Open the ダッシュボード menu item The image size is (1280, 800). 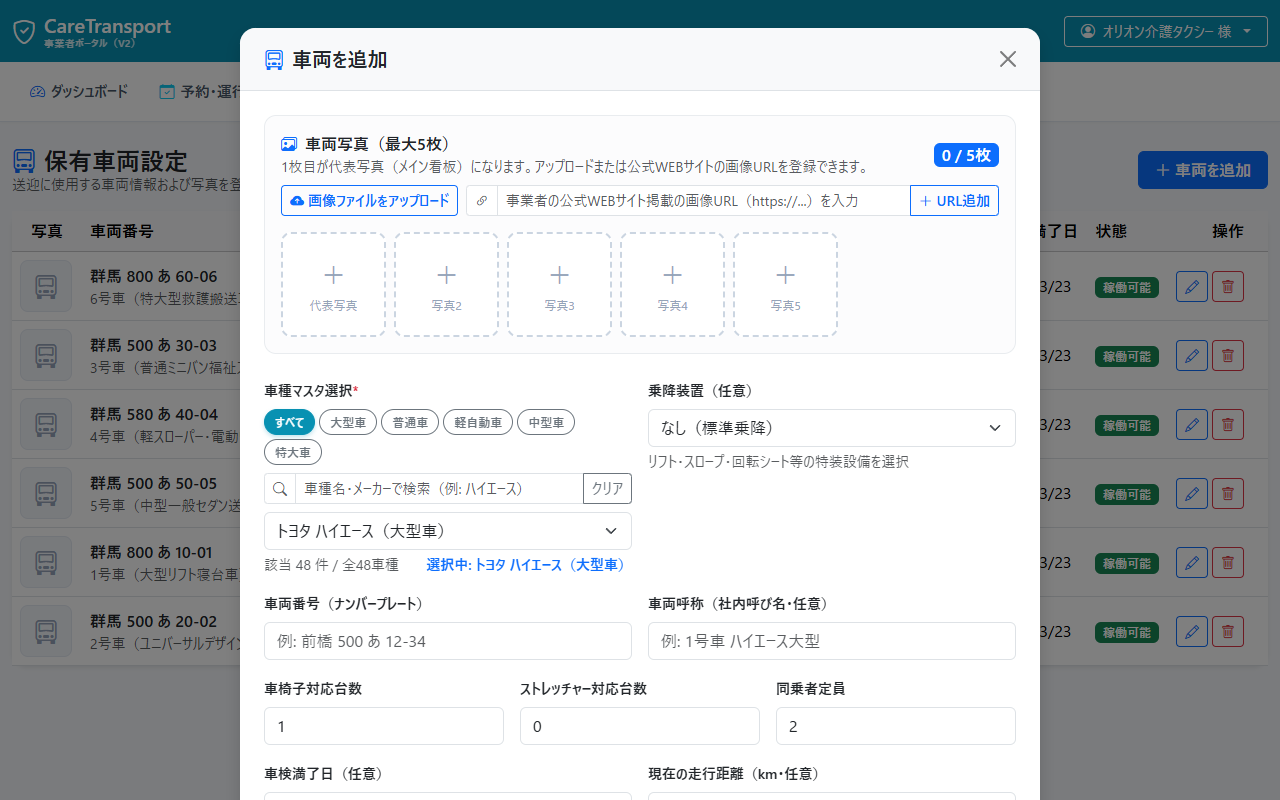click(80, 92)
